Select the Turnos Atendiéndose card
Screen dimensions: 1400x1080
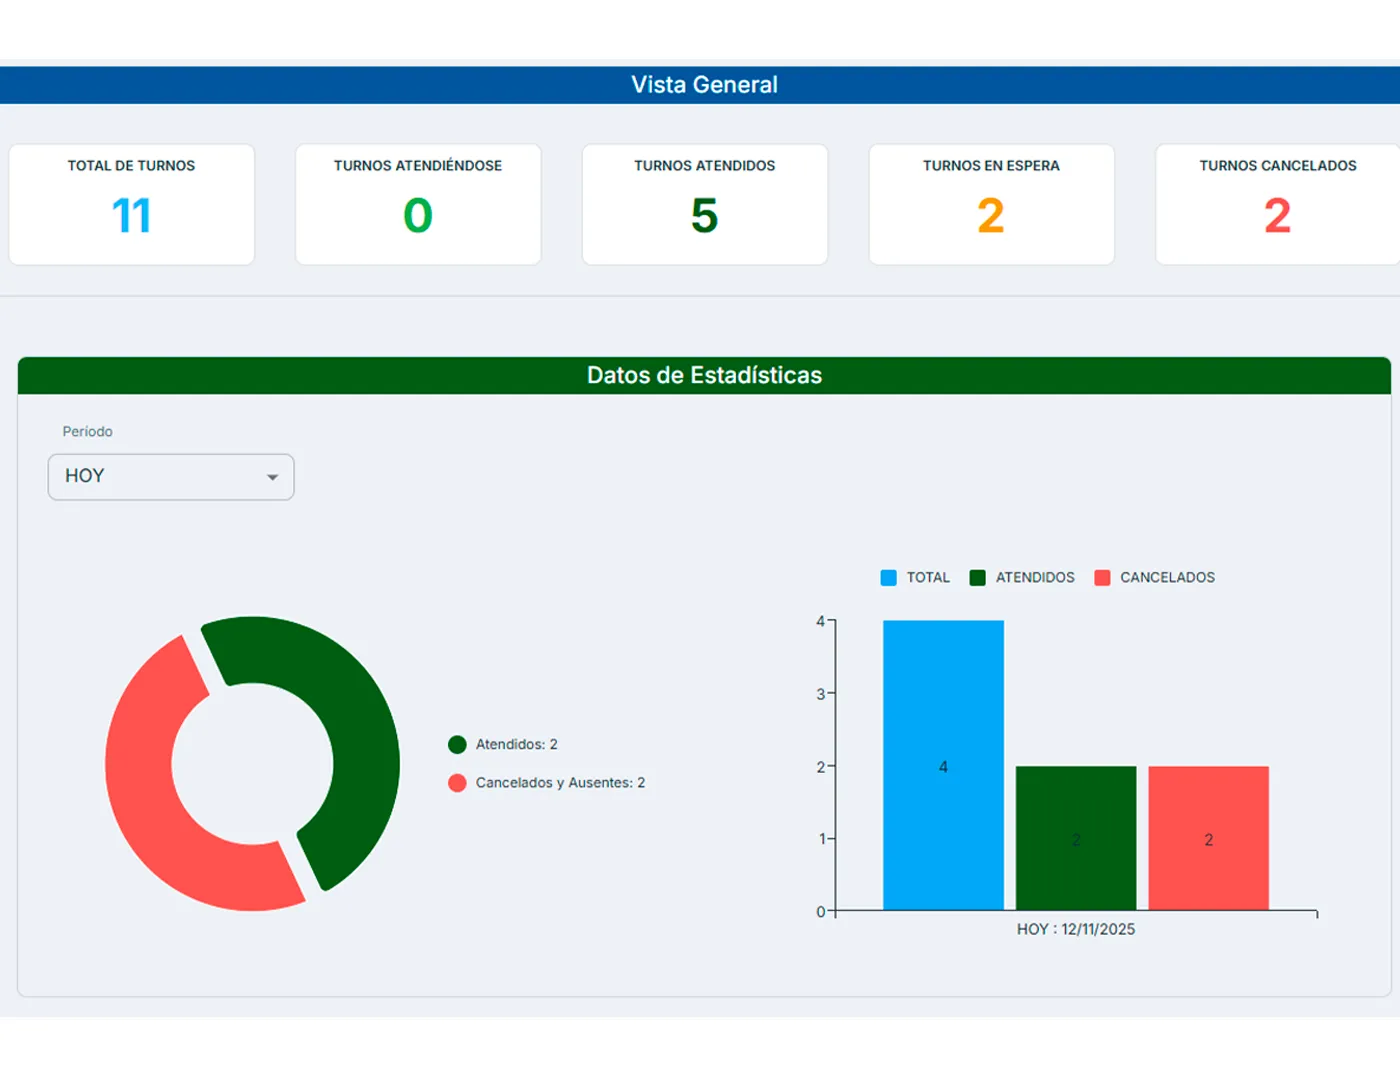pos(418,205)
